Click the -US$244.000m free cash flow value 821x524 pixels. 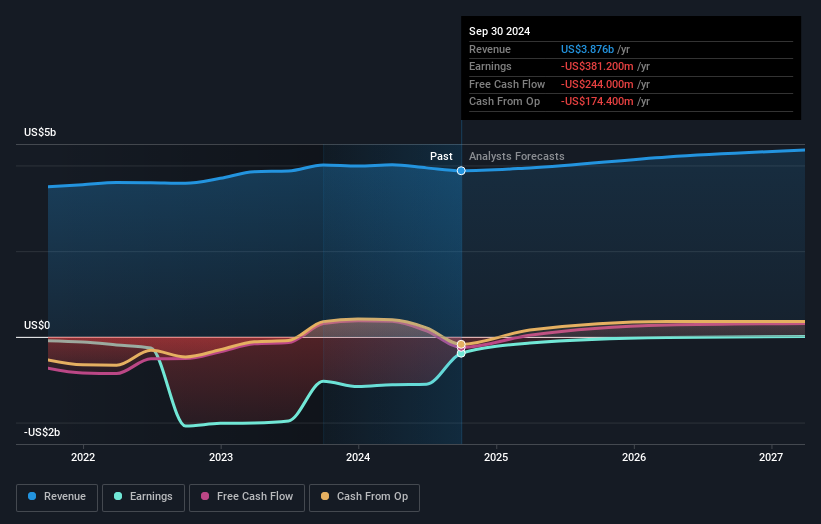[x=597, y=84]
